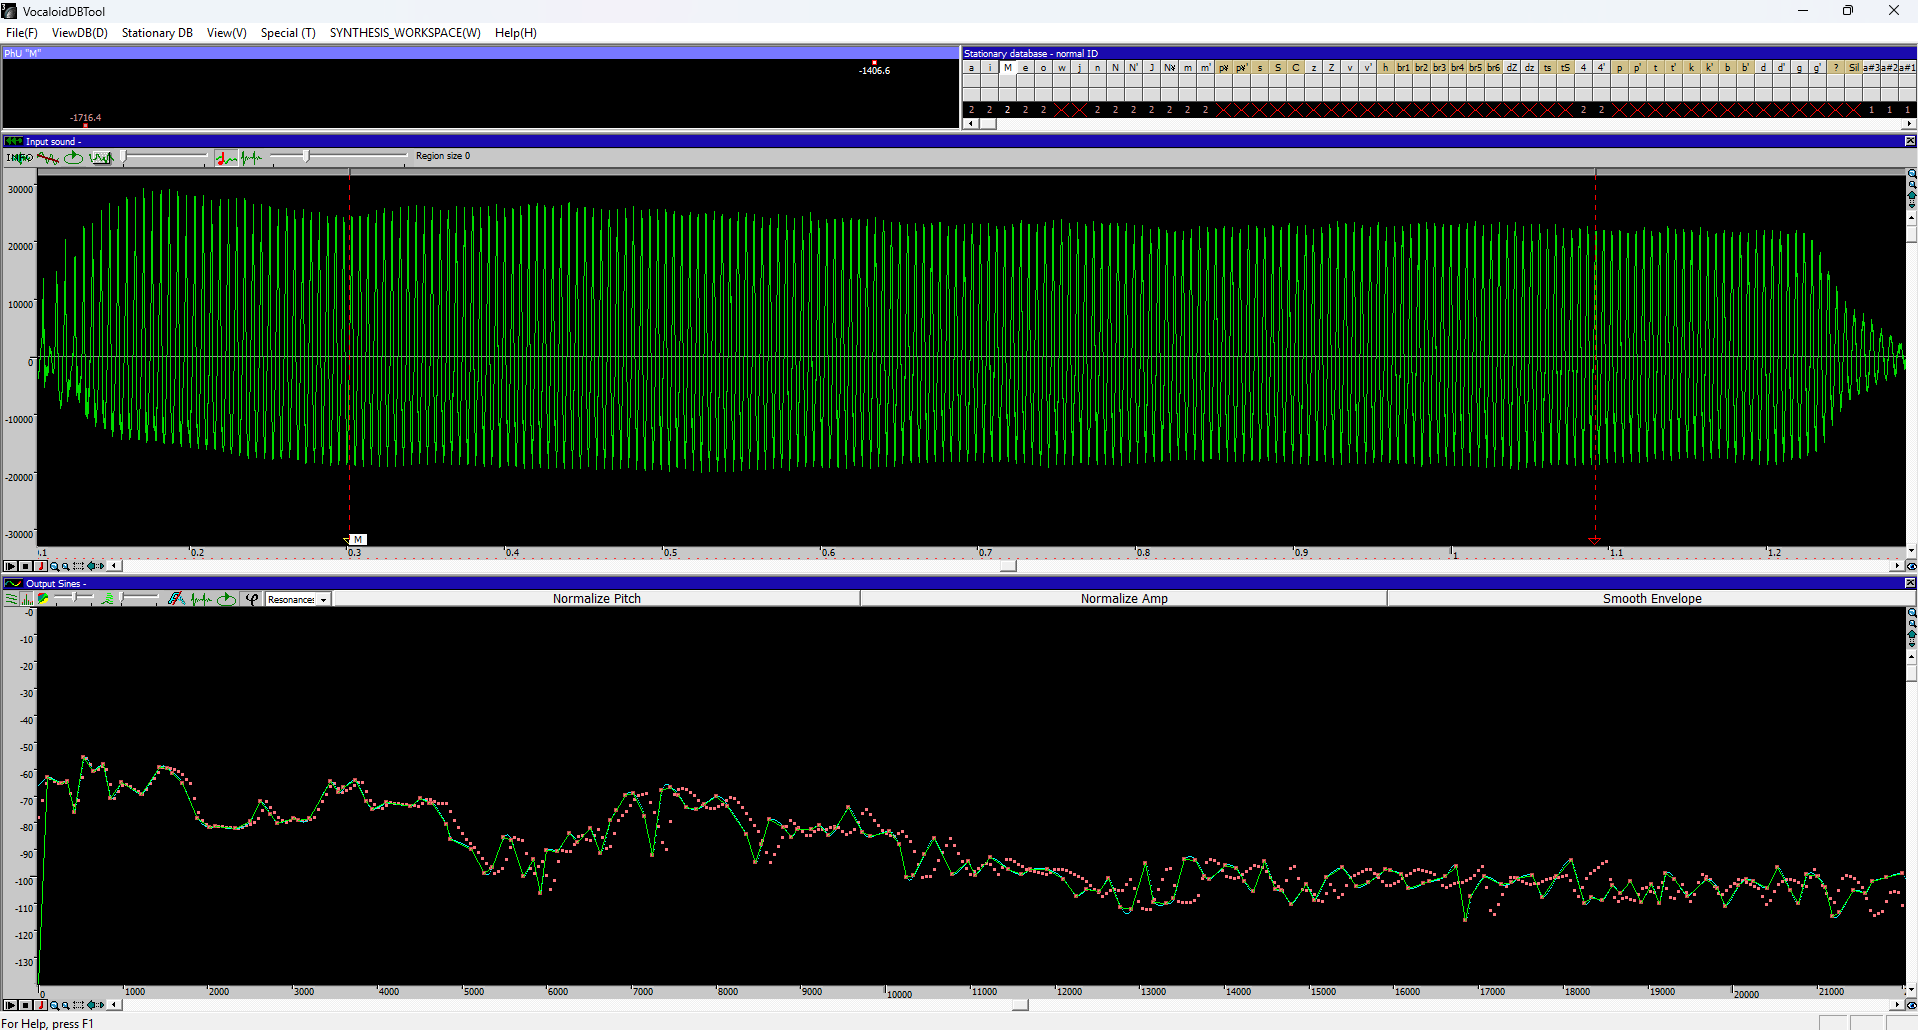Open the SYNTHESIS_WORKSPACE menu
The height and width of the screenshot is (1030, 1918).
[404, 33]
